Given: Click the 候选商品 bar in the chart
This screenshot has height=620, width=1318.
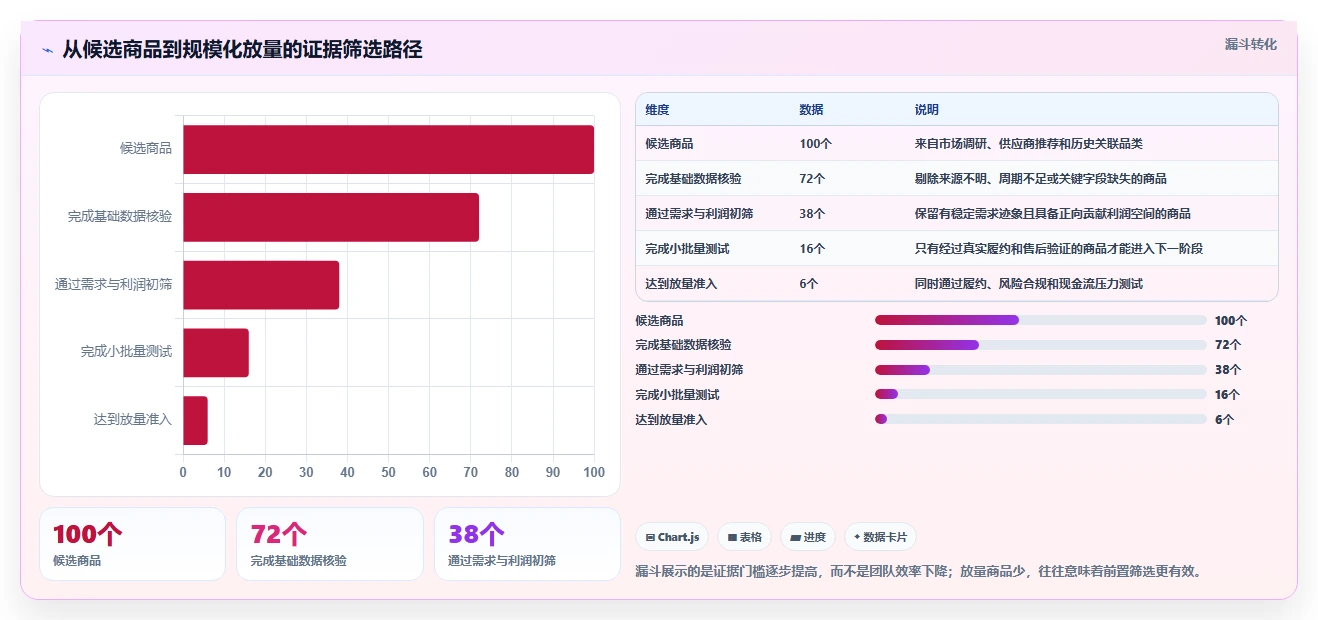Looking at the screenshot, I should [x=388, y=149].
